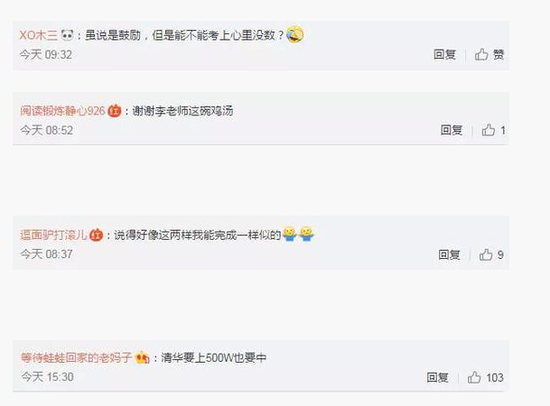The height and width of the screenshot is (406, 550).
Task: Open the profile of 等待娃娃回家的老妈子
Action: coord(76,358)
